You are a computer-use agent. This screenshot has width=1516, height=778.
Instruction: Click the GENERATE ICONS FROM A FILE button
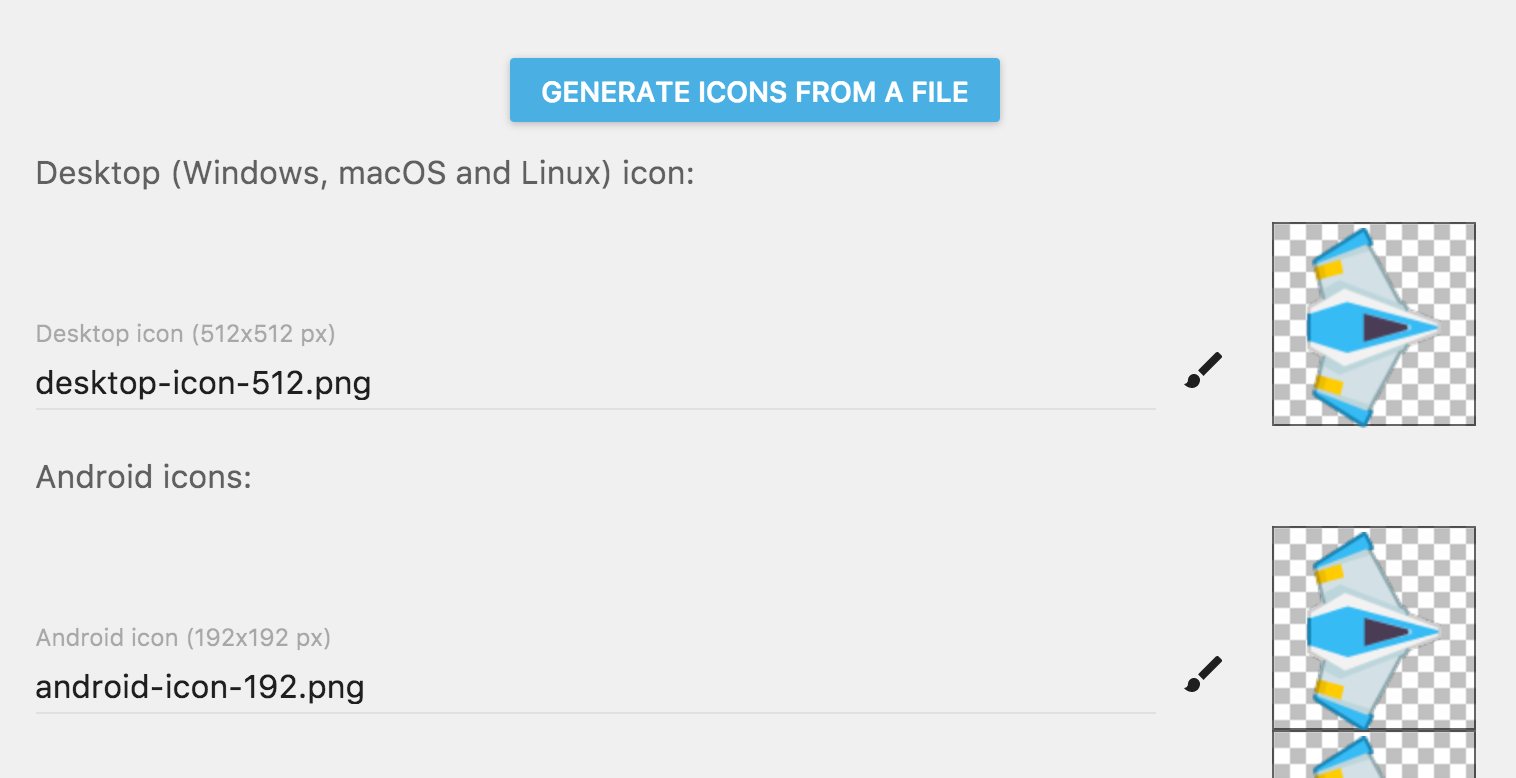point(755,90)
